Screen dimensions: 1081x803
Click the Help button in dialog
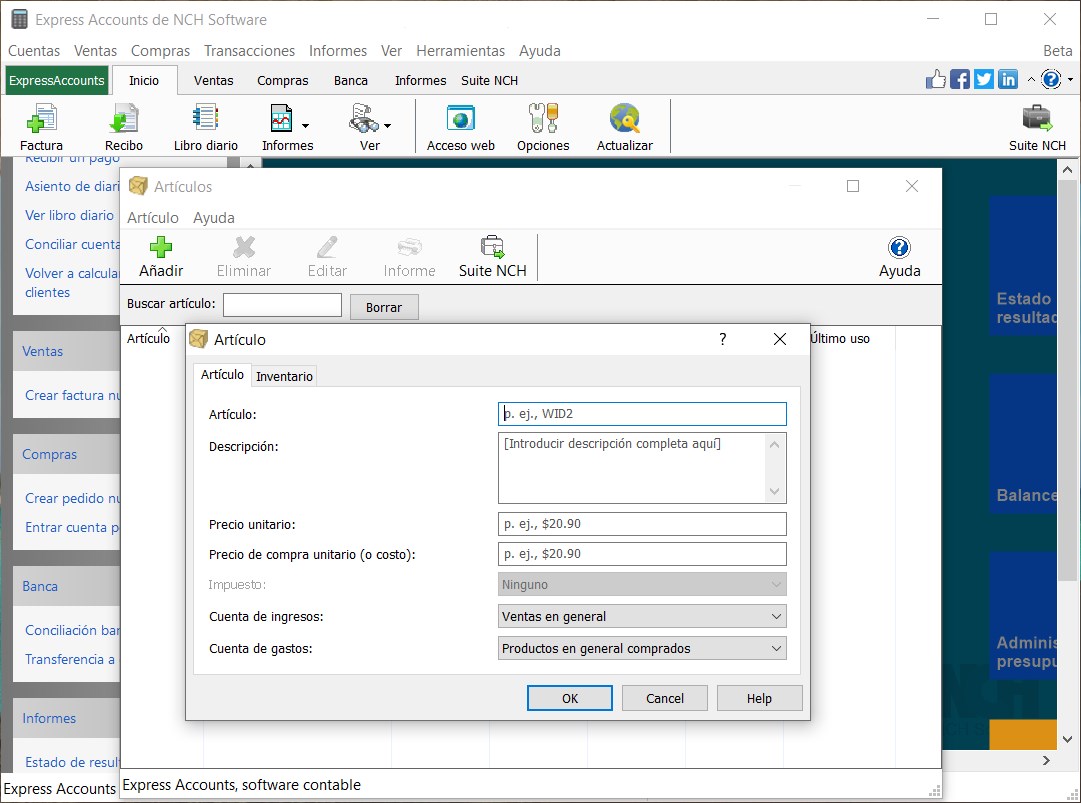point(759,698)
